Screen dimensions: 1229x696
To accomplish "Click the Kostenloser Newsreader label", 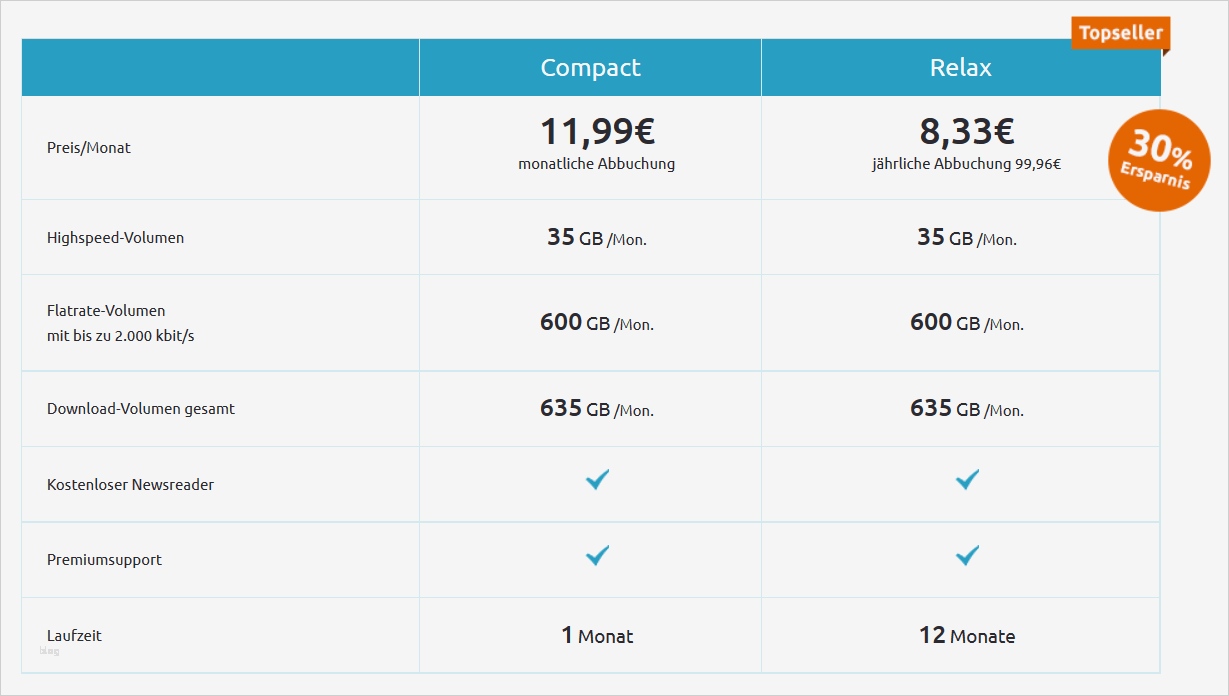I will [130, 485].
